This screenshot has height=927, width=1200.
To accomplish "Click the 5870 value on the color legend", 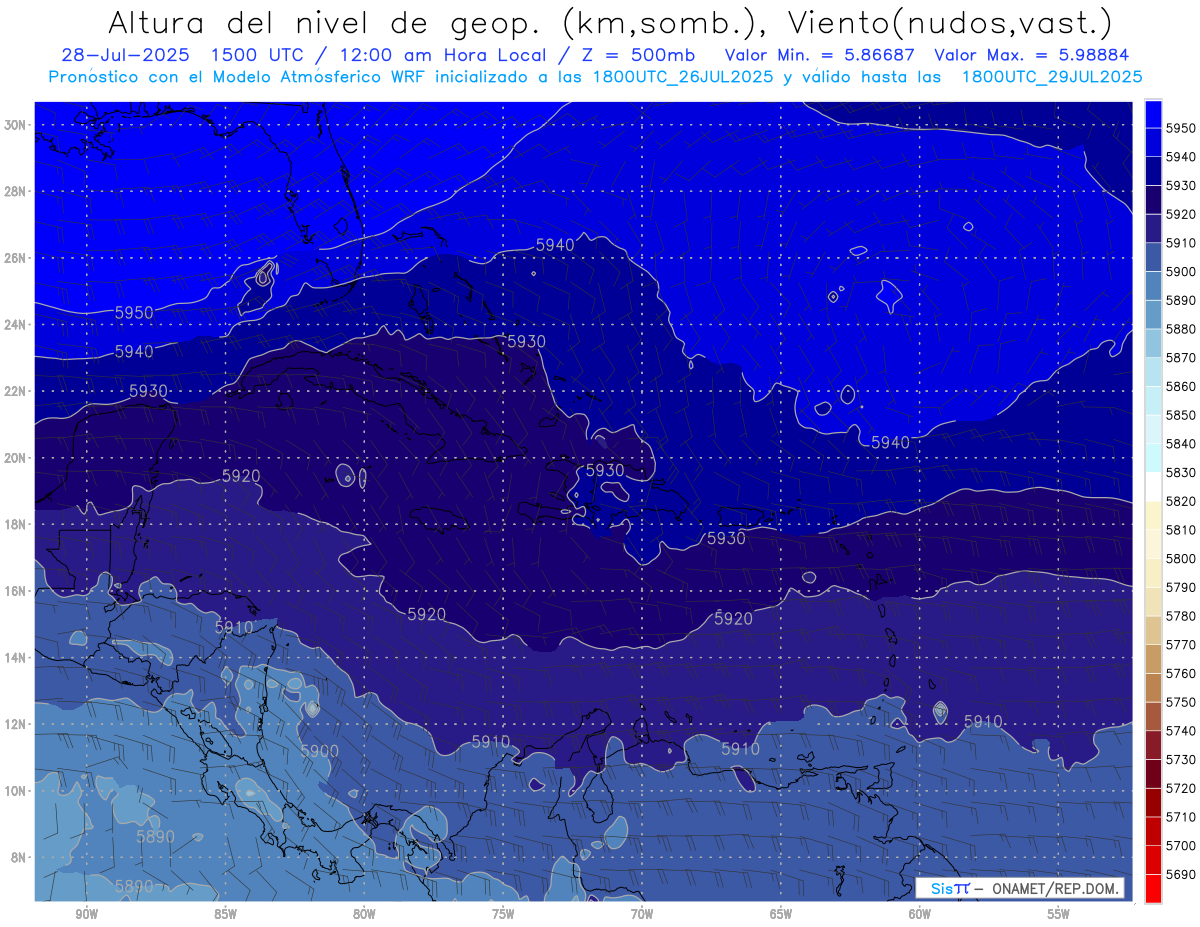I will pos(1181,358).
